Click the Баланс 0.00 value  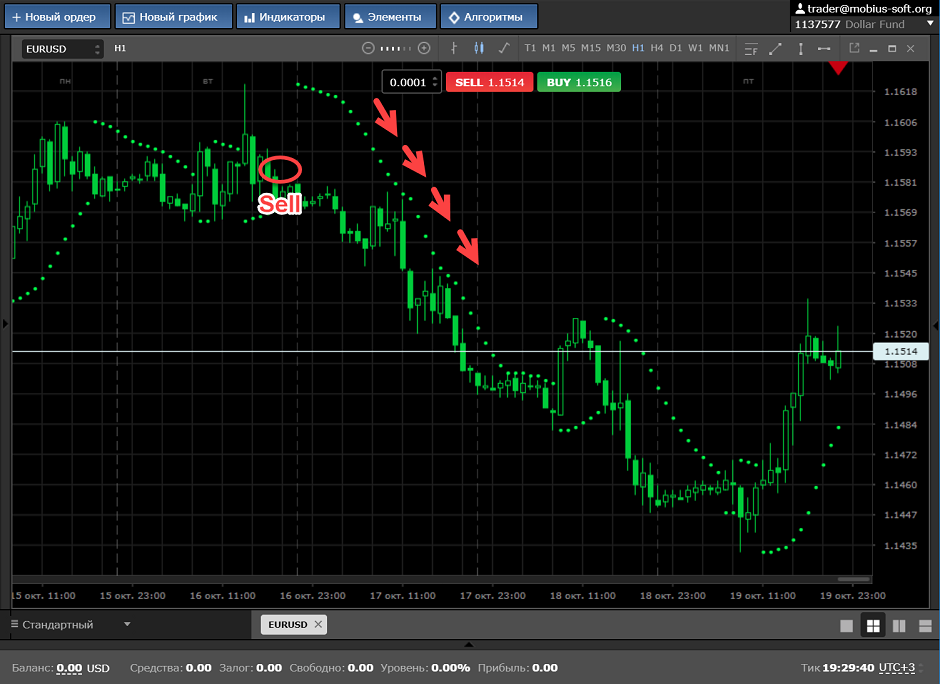(69, 668)
